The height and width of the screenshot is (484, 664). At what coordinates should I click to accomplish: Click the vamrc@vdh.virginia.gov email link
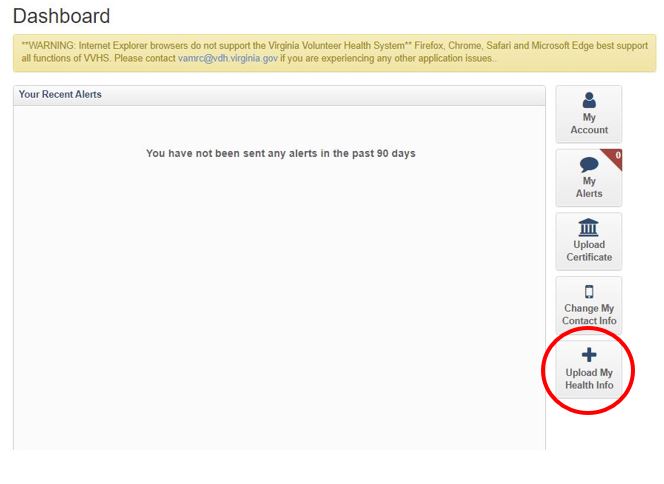(228, 59)
